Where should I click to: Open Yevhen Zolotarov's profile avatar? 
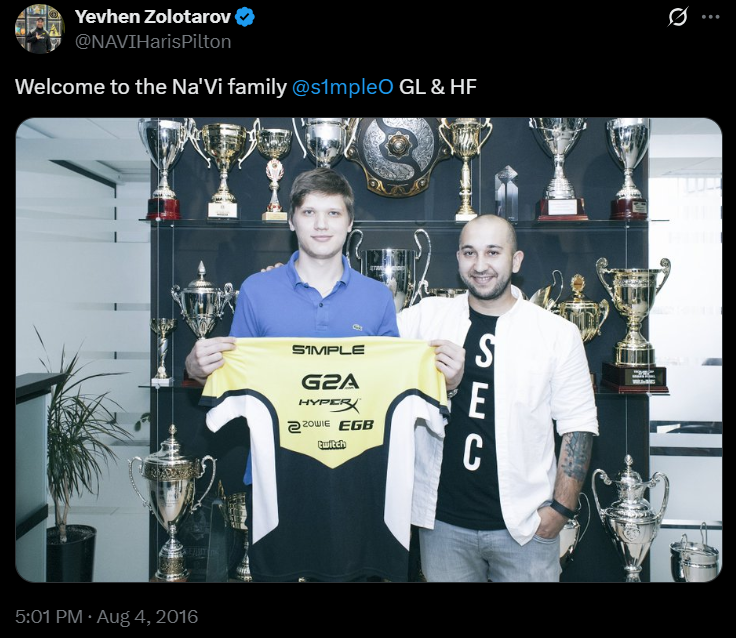(40, 29)
